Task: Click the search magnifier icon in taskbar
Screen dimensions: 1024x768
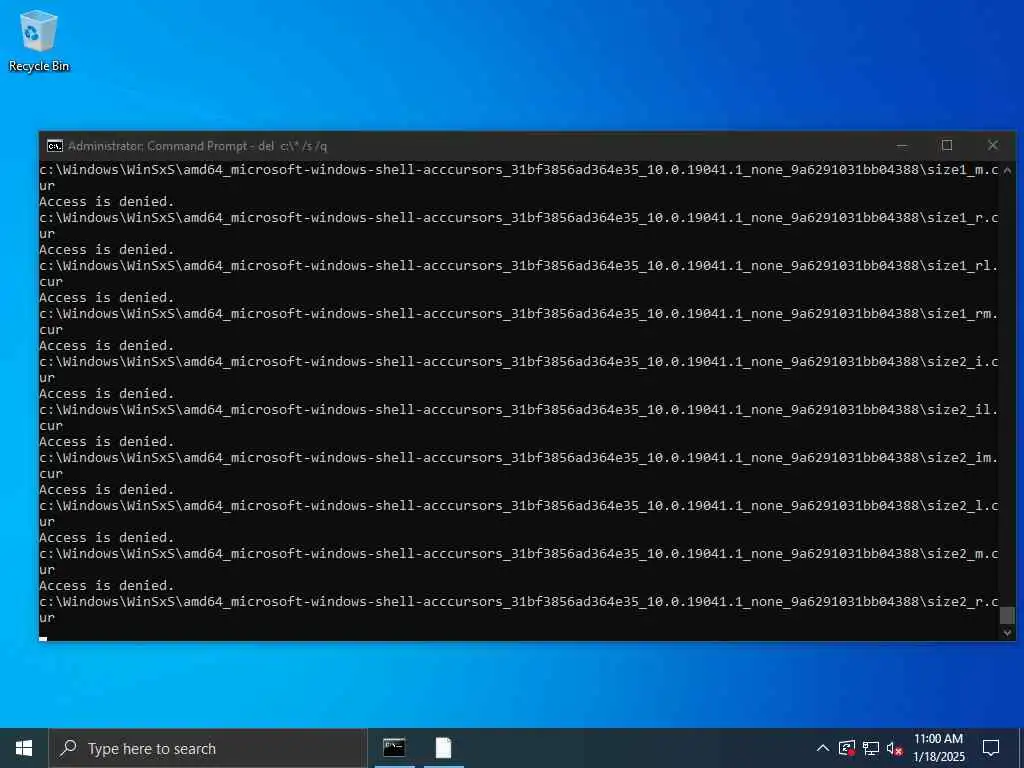Action: (x=68, y=748)
